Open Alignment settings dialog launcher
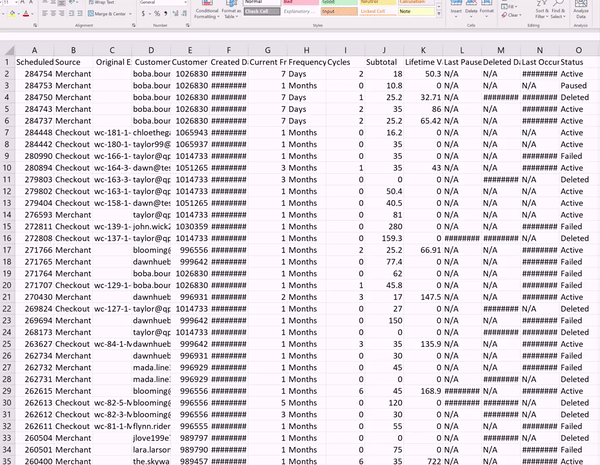 click(x=134, y=25)
